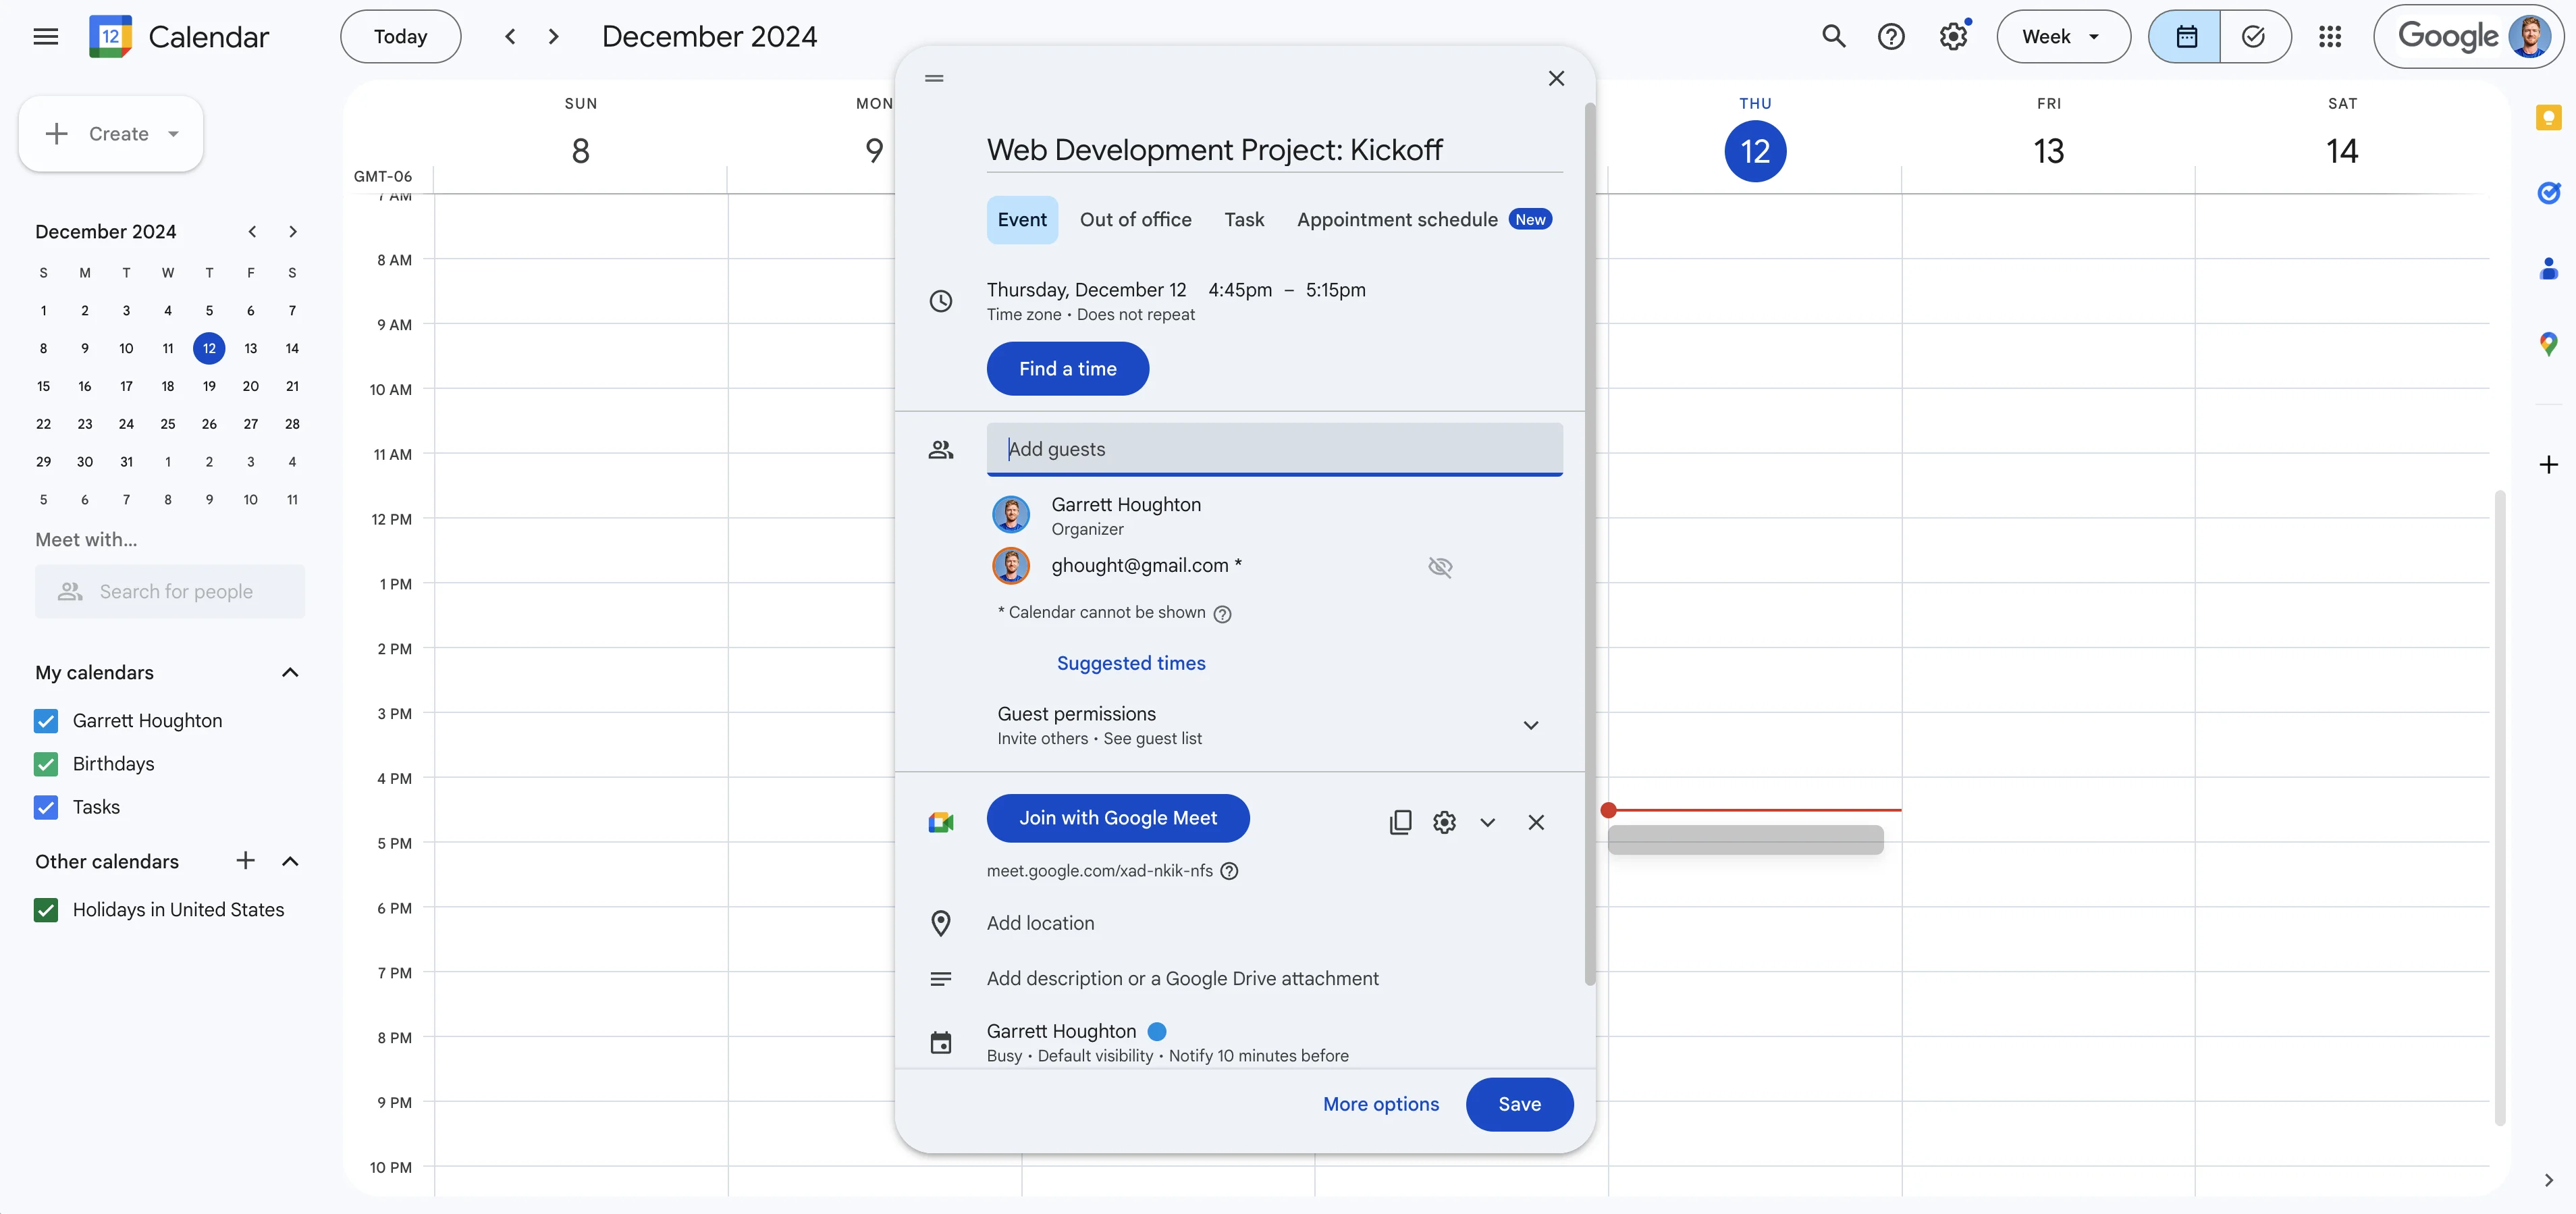This screenshot has width=2576, height=1214.
Task: Copy the Google Meet conferencing info
Action: [x=1400, y=822]
